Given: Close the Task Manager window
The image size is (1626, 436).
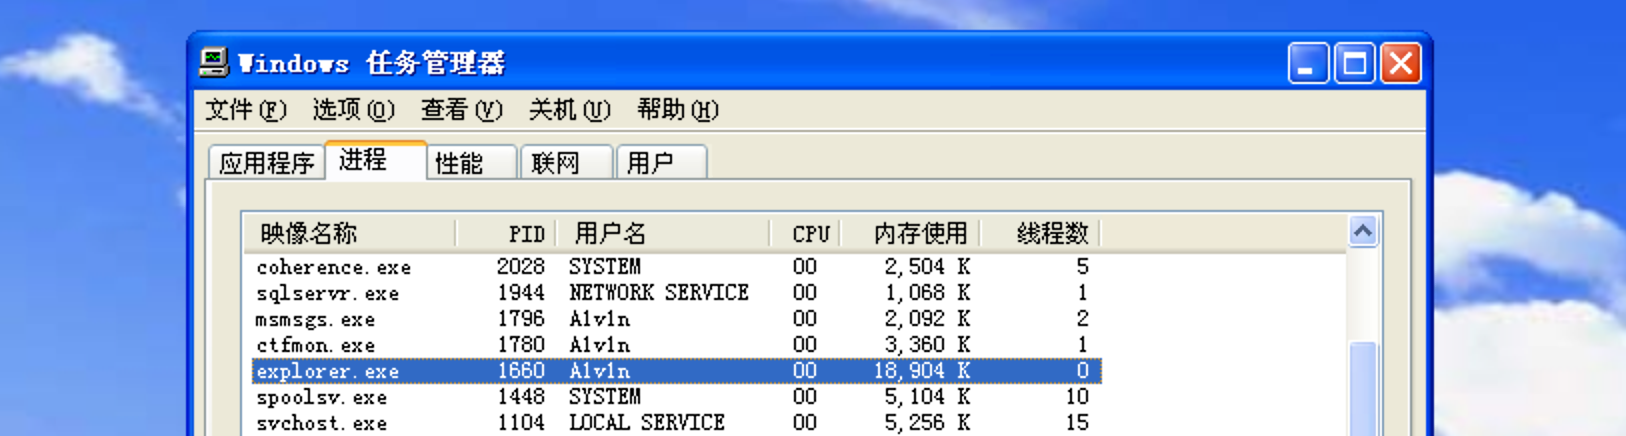Looking at the screenshot, I should [1401, 64].
